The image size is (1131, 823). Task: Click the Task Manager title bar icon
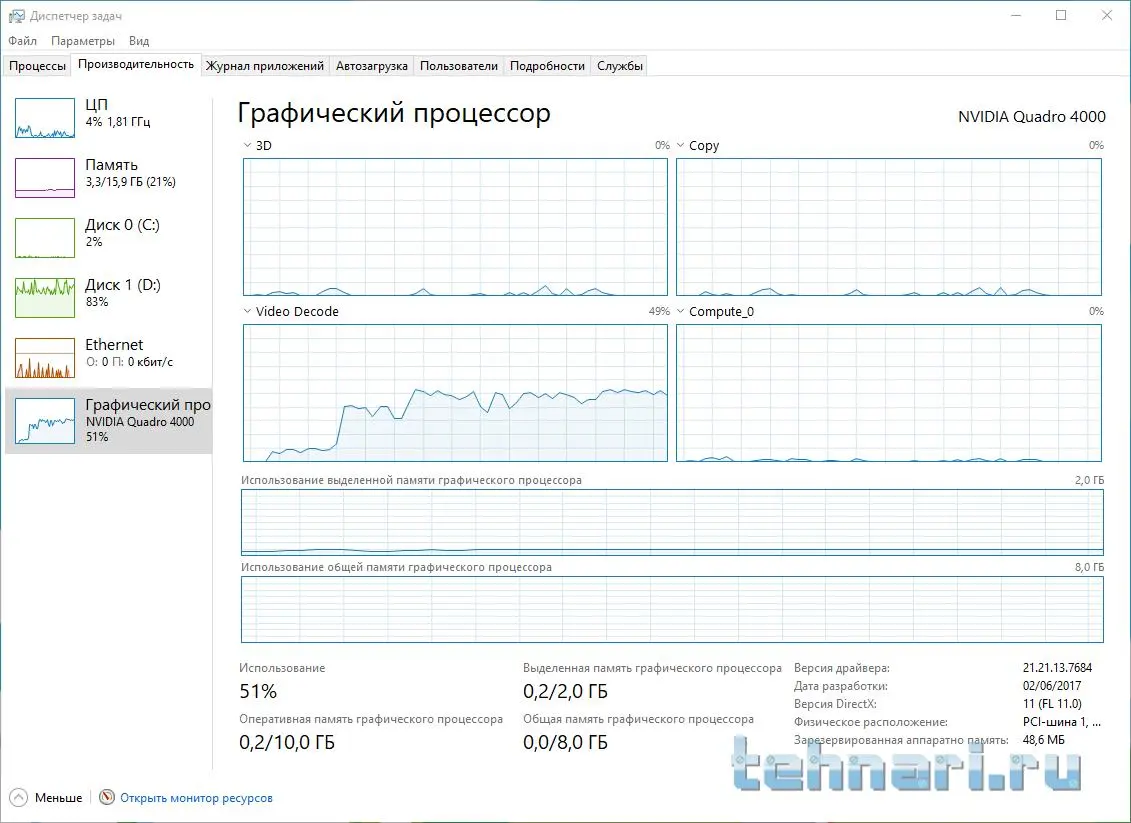16,16
